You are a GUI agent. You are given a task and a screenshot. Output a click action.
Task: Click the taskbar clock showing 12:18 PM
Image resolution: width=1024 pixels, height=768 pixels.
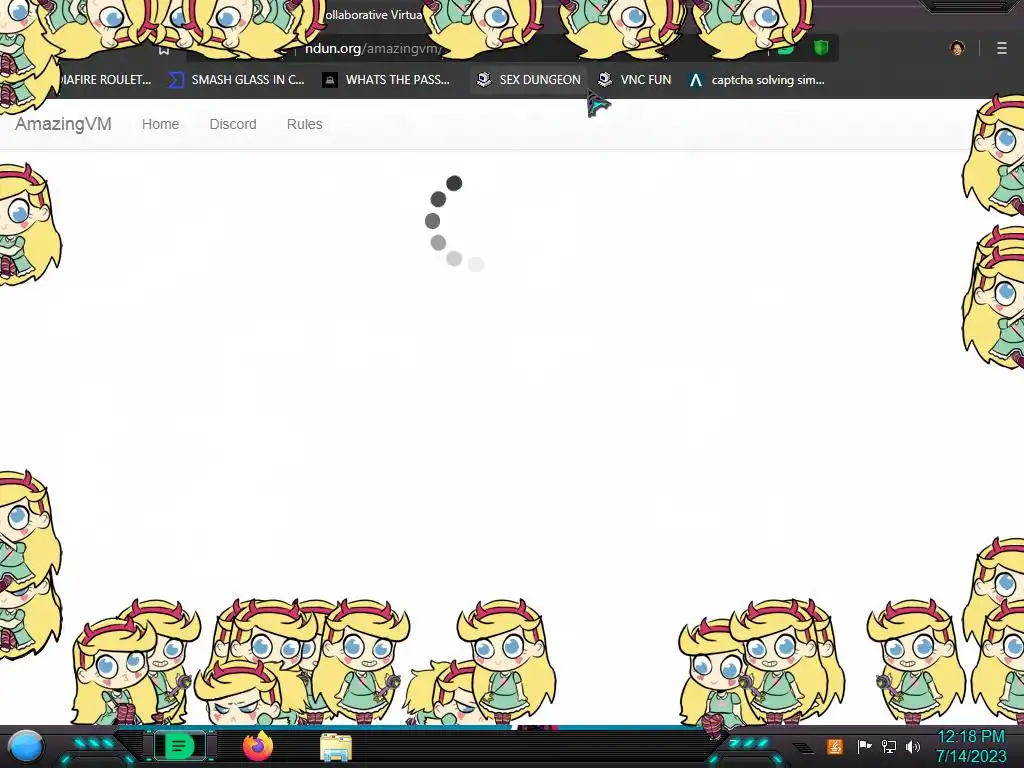pyautogui.click(x=971, y=746)
